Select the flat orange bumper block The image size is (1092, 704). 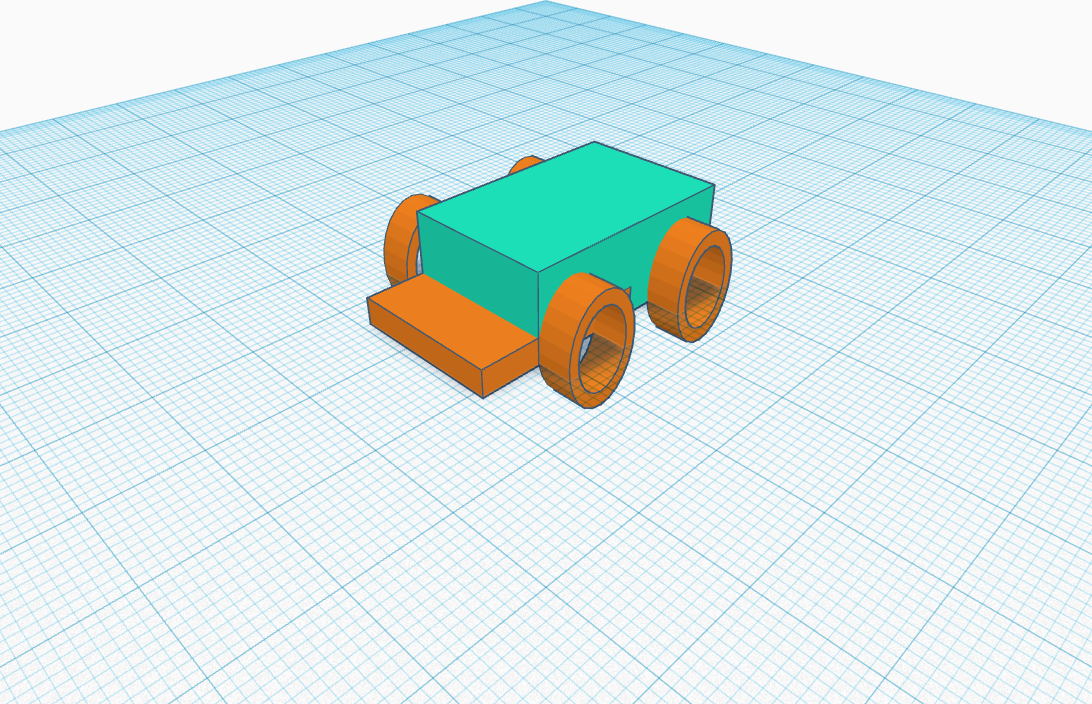453,336
